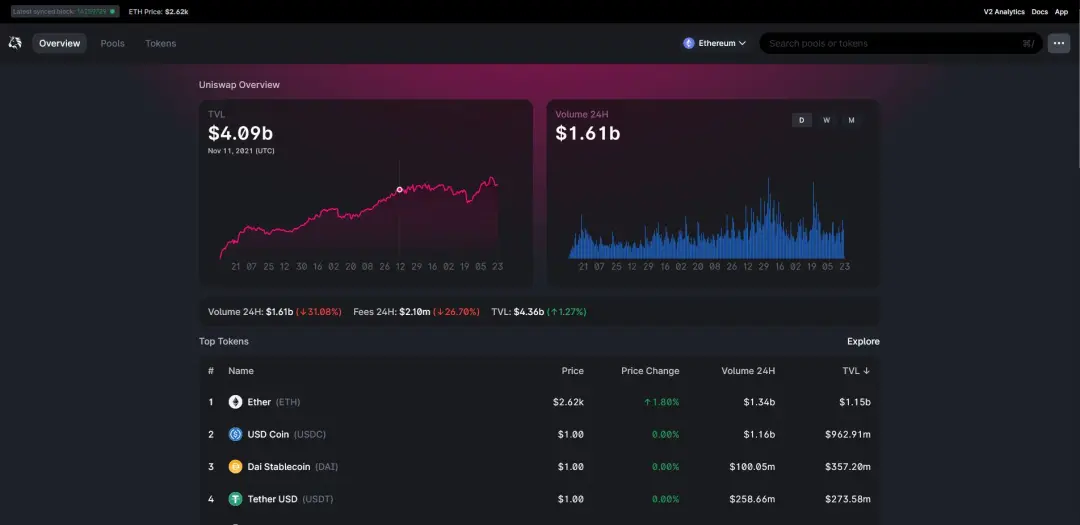Switch to the Pools tab

click(x=112, y=43)
